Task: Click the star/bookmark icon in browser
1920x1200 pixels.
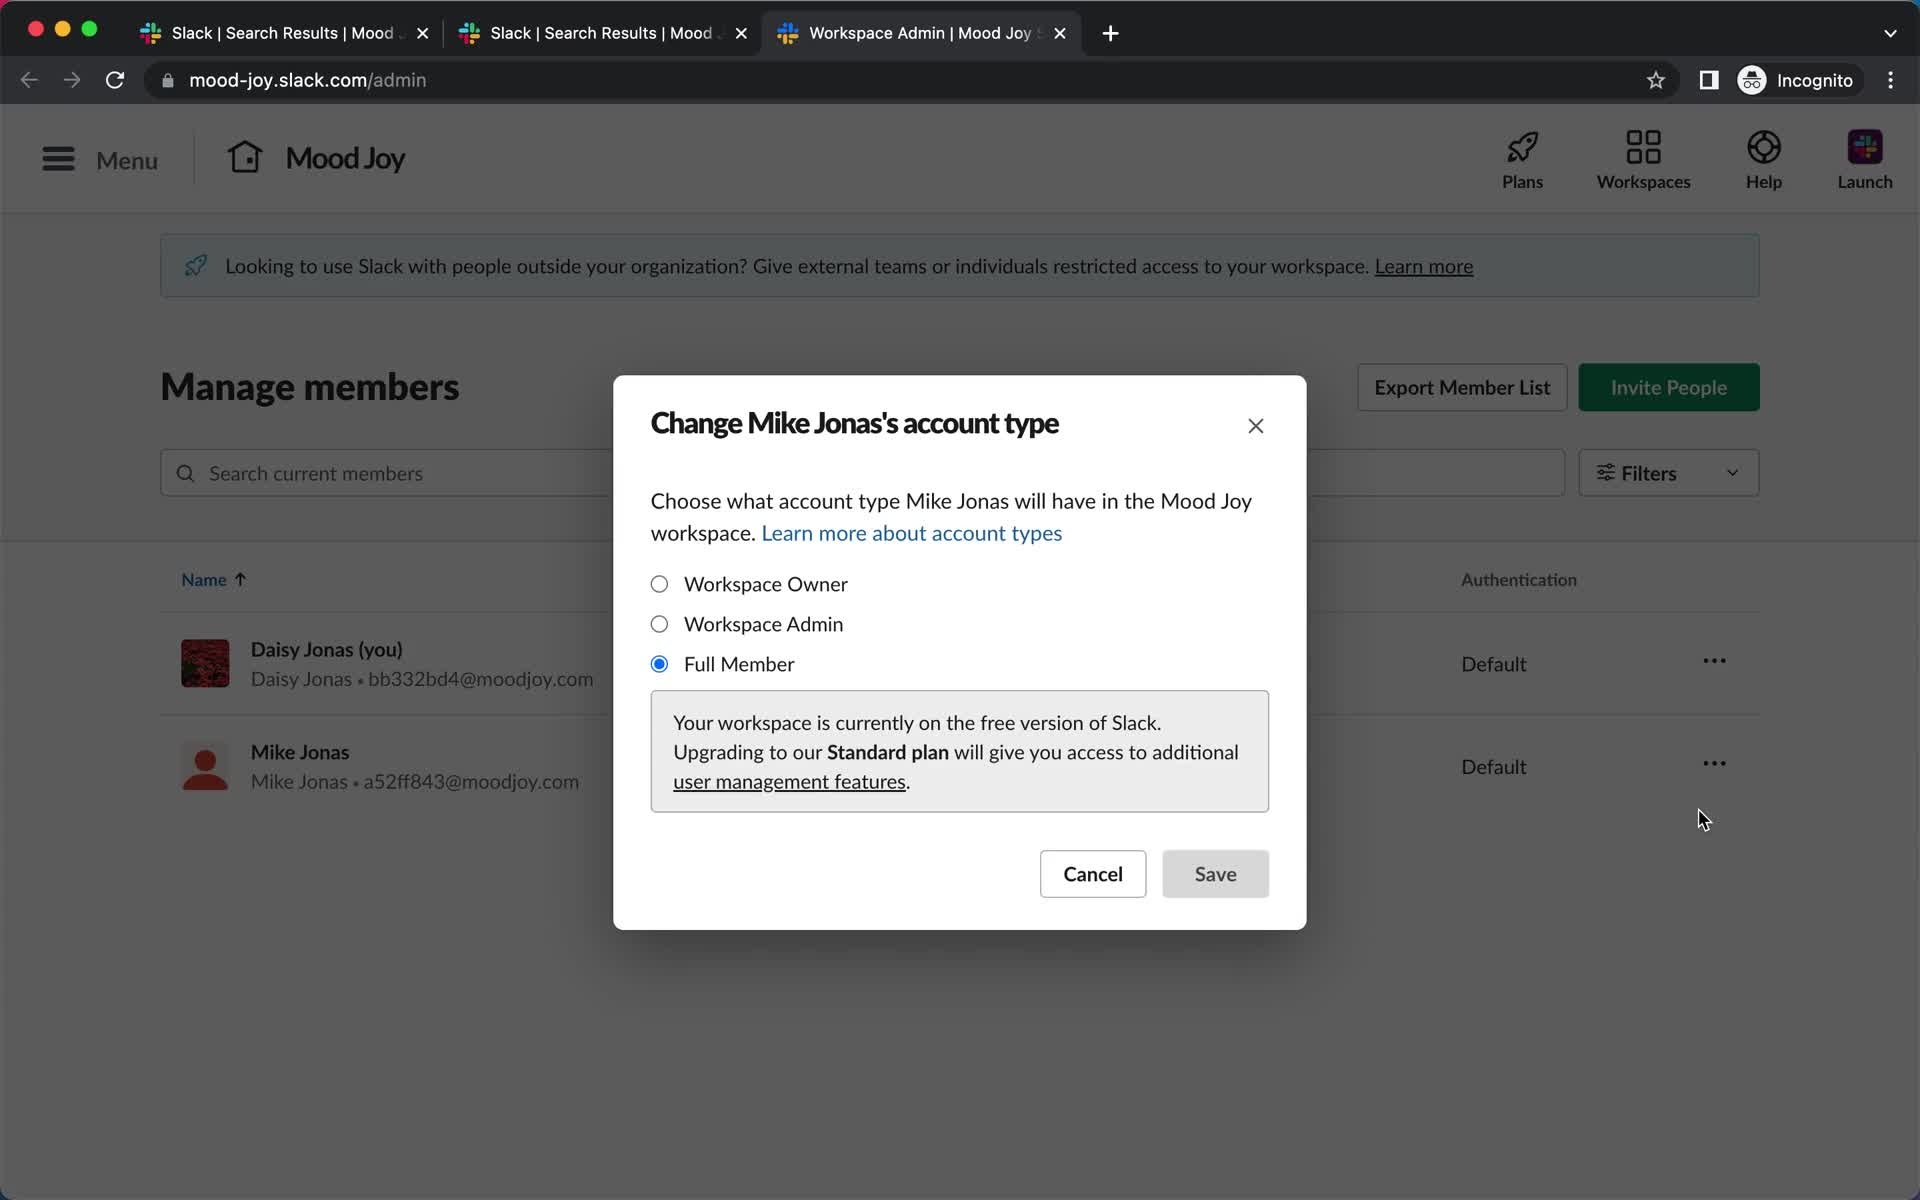Action: coord(1656,79)
